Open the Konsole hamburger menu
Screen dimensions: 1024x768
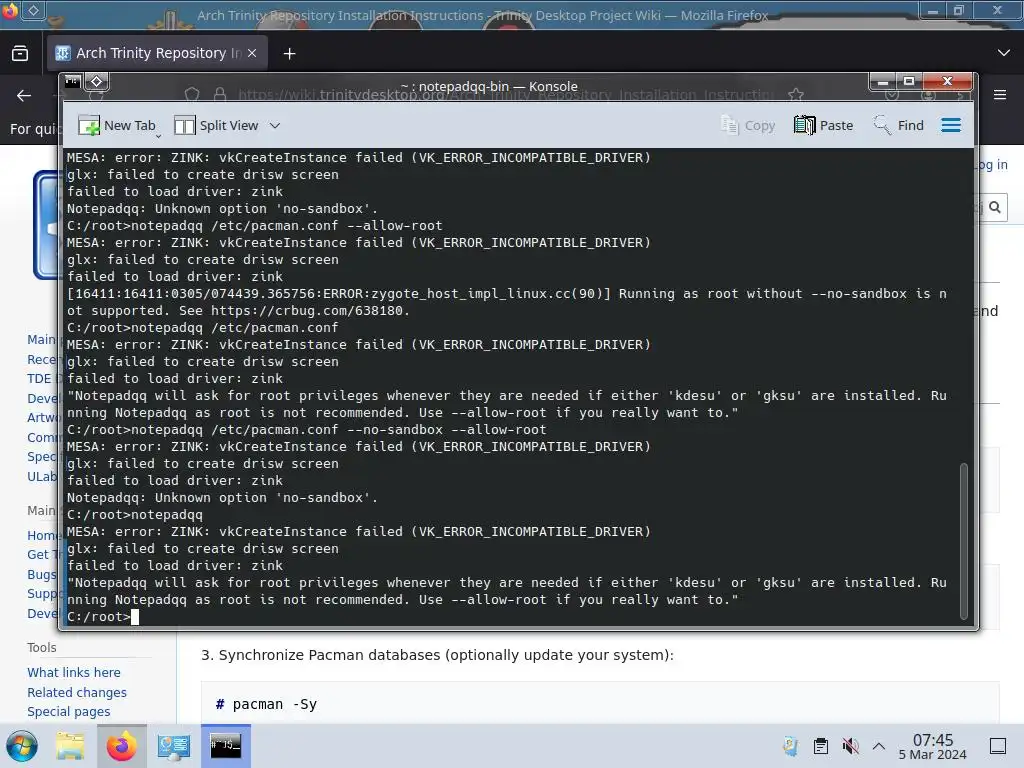[951, 125]
